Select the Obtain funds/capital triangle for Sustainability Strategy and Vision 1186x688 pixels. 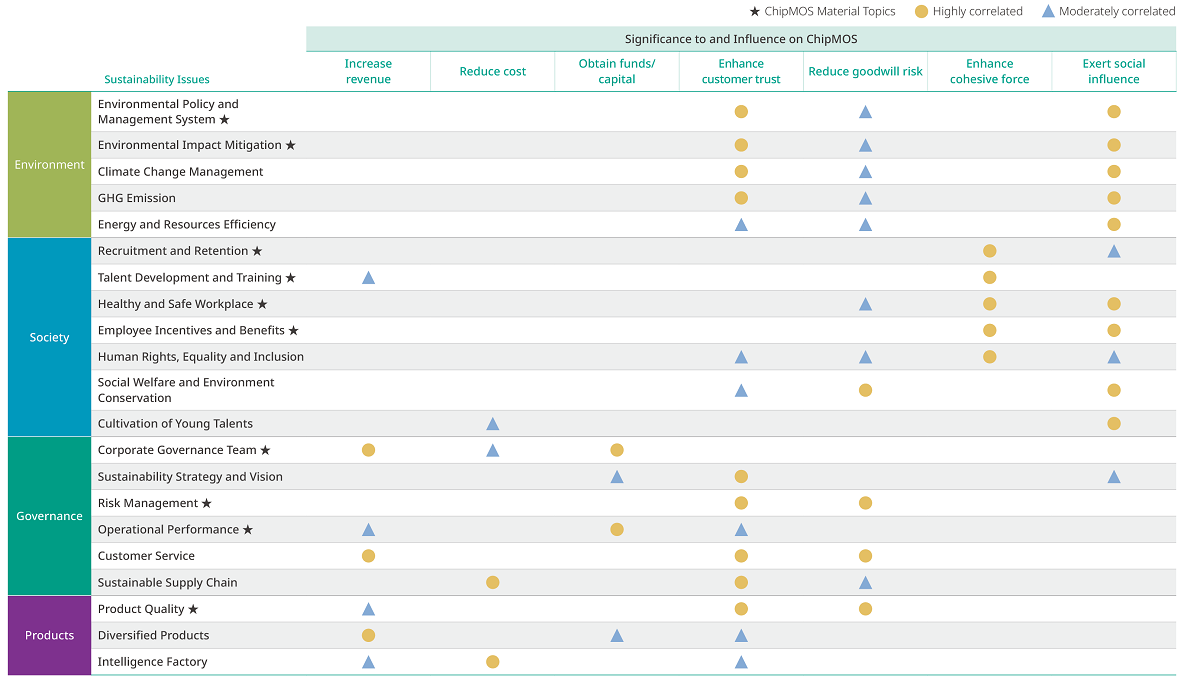(617, 476)
